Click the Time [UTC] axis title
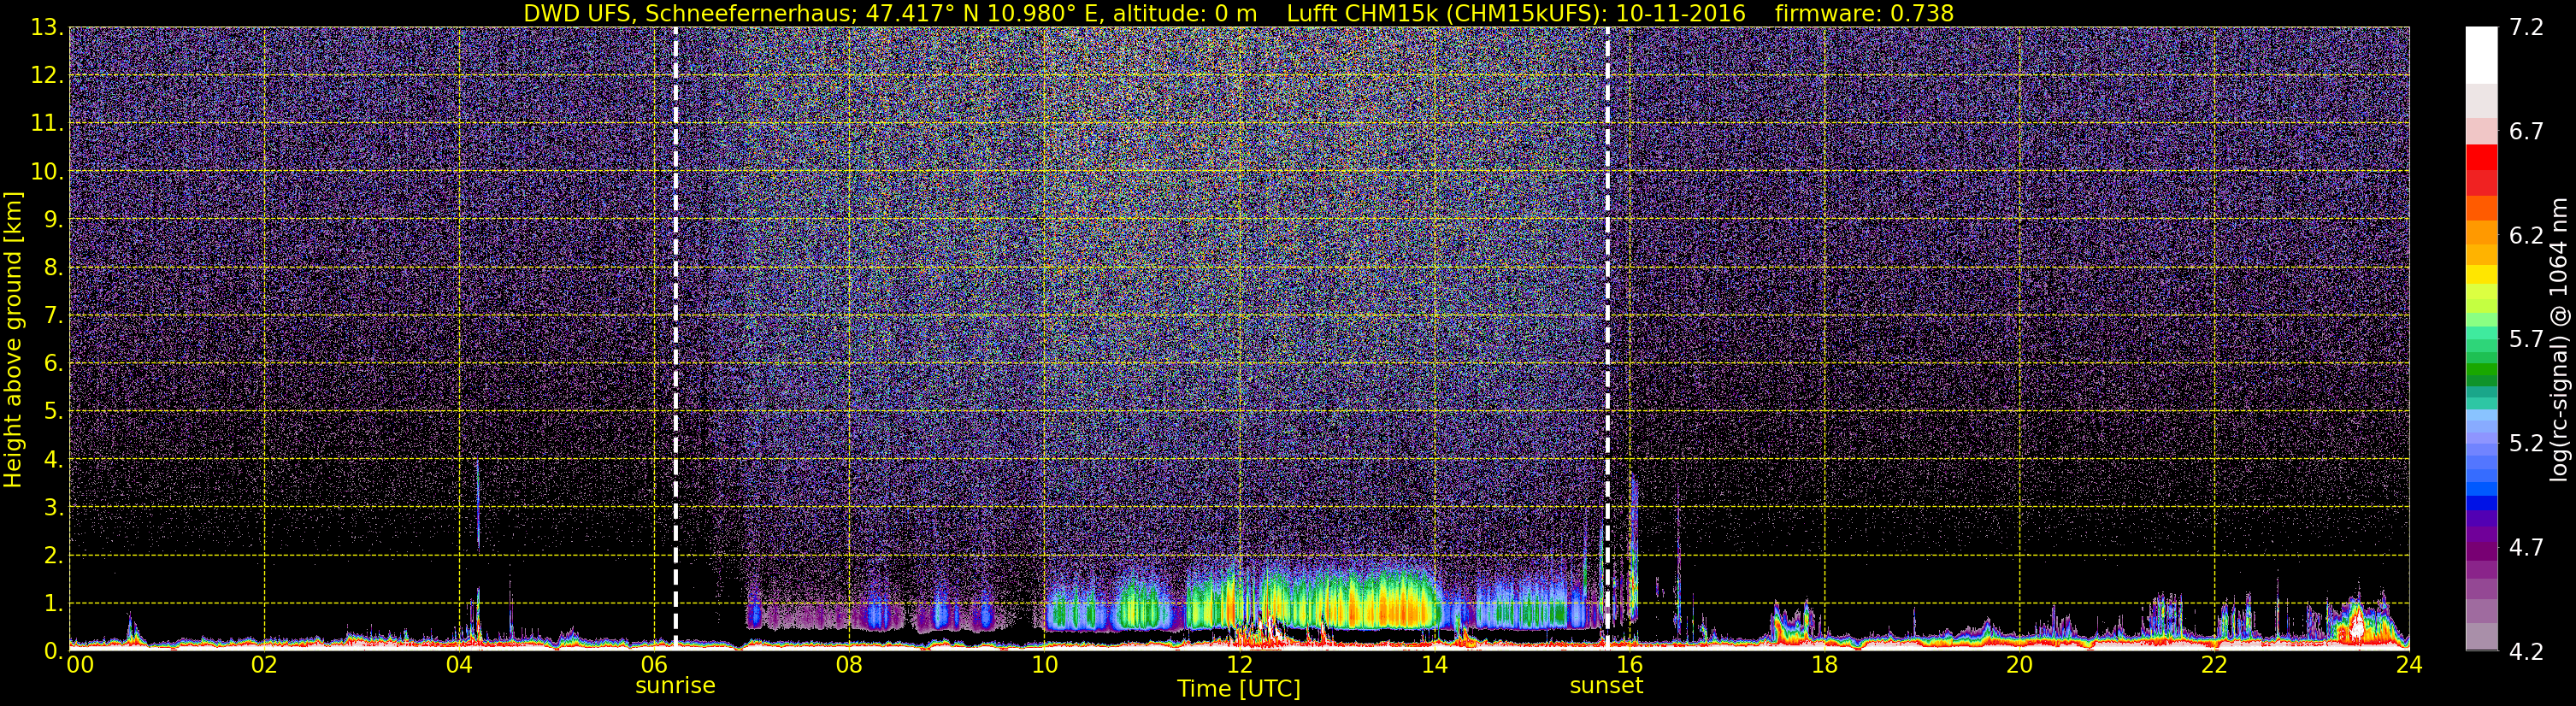The image size is (2576, 706). (1239, 689)
